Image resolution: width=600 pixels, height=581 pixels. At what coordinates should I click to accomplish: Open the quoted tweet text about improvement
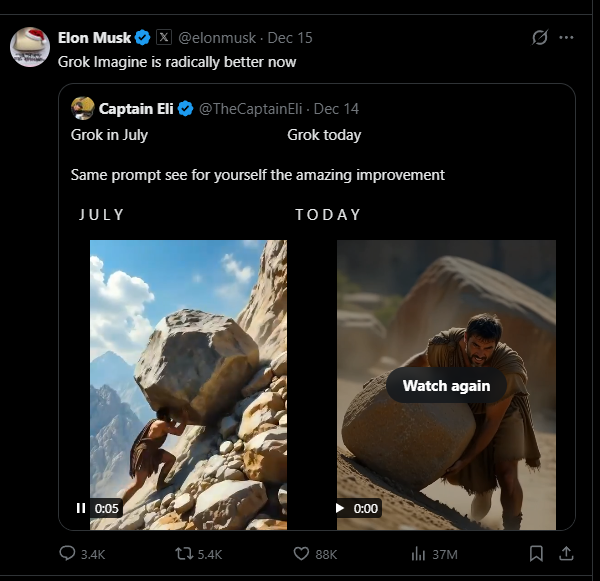[x=258, y=175]
